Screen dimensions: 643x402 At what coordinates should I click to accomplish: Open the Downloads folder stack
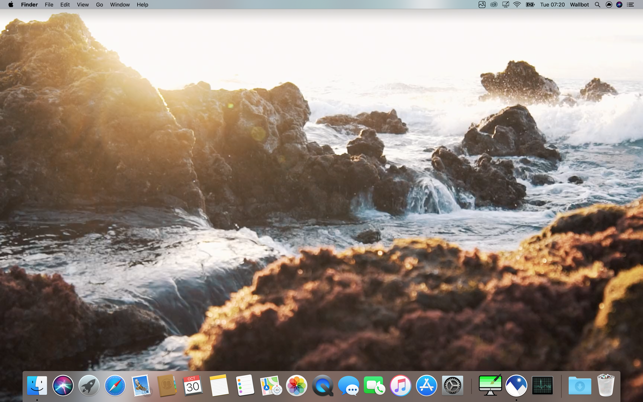579,385
